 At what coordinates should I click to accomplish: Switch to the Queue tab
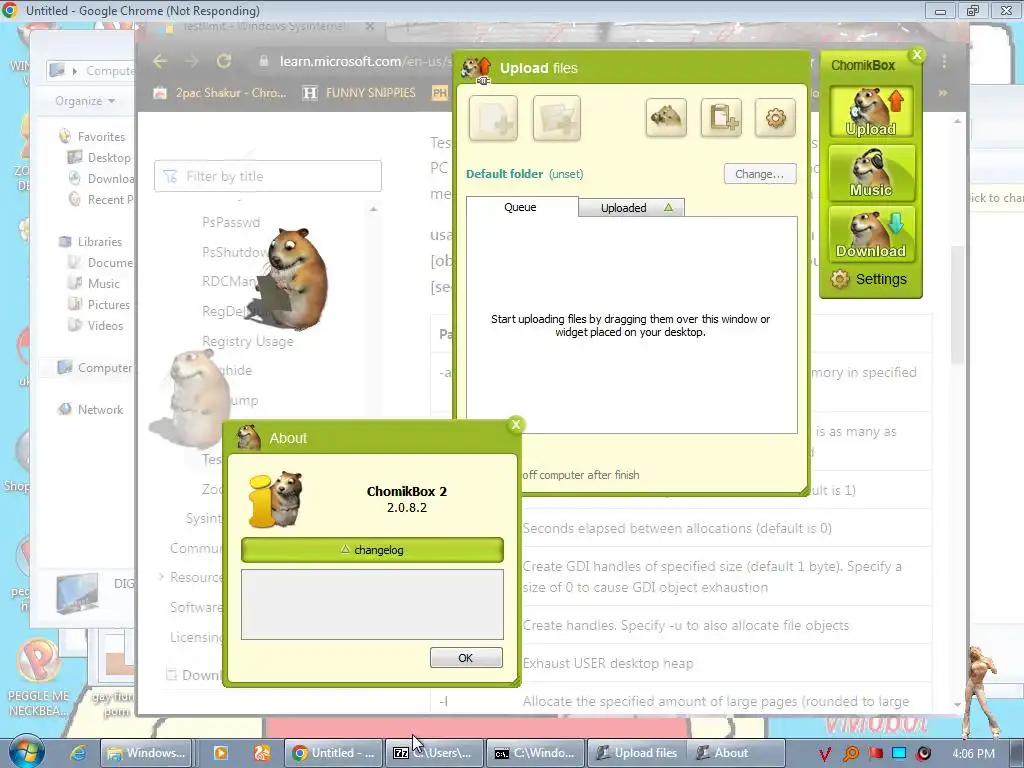click(521, 207)
